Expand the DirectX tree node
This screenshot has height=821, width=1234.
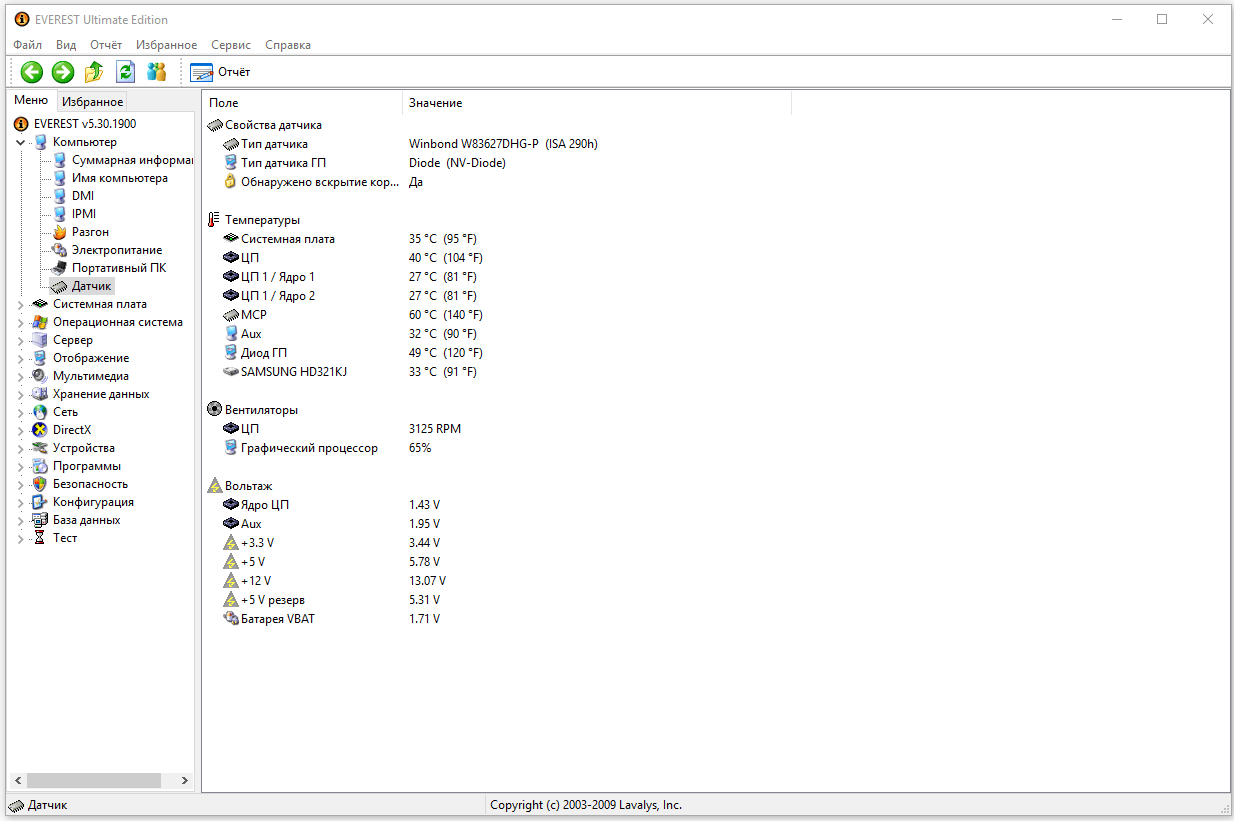click(21, 430)
